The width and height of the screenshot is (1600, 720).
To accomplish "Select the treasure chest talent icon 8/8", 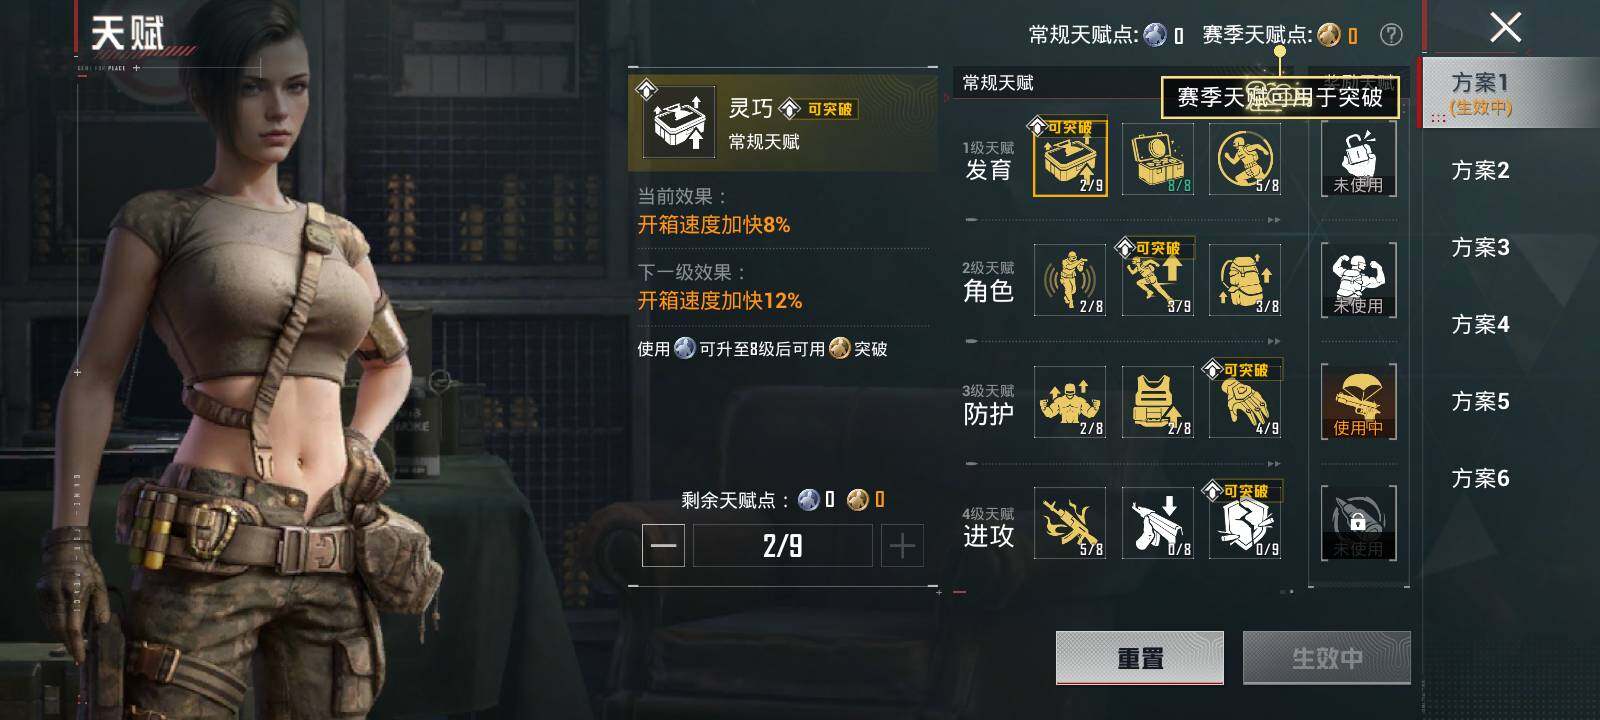I will point(1158,159).
